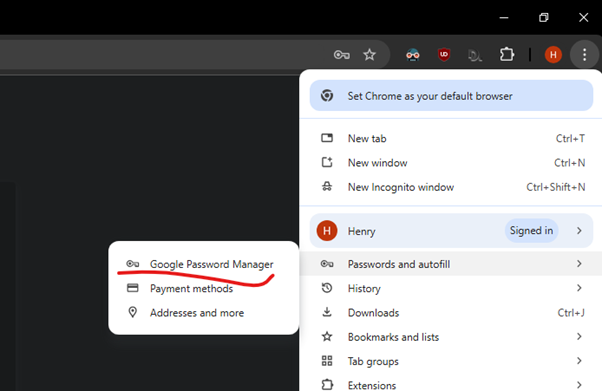Expand the Extensions row chevron
This screenshot has height=391, width=602.
point(579,385)
